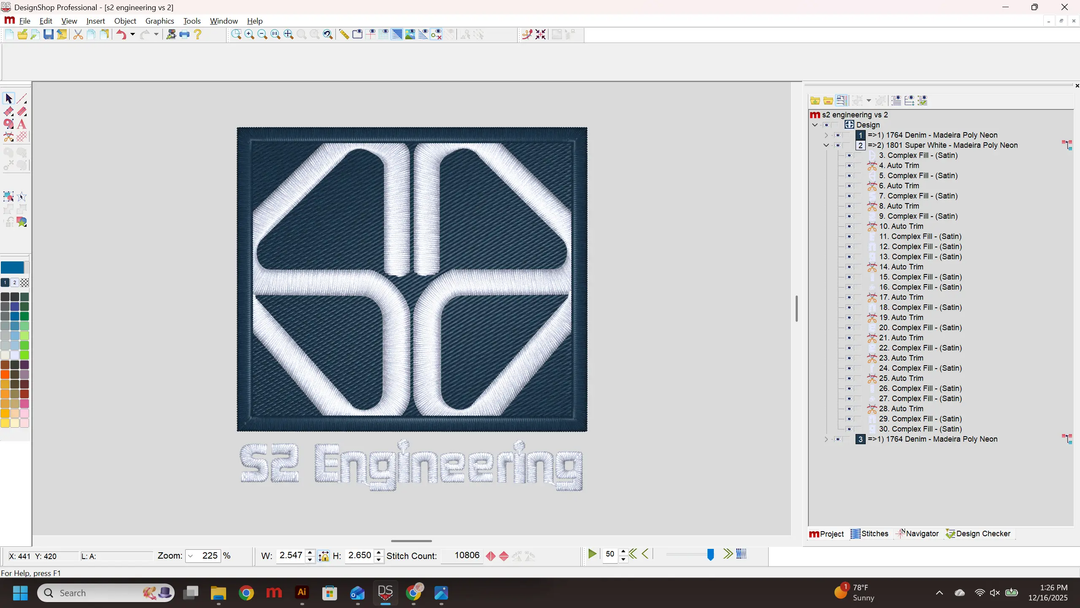The height and width of the screenshot is (608, 1080).
Task: Toggle visibility box for 20. Complex Fill
Action: click(849, 328)
